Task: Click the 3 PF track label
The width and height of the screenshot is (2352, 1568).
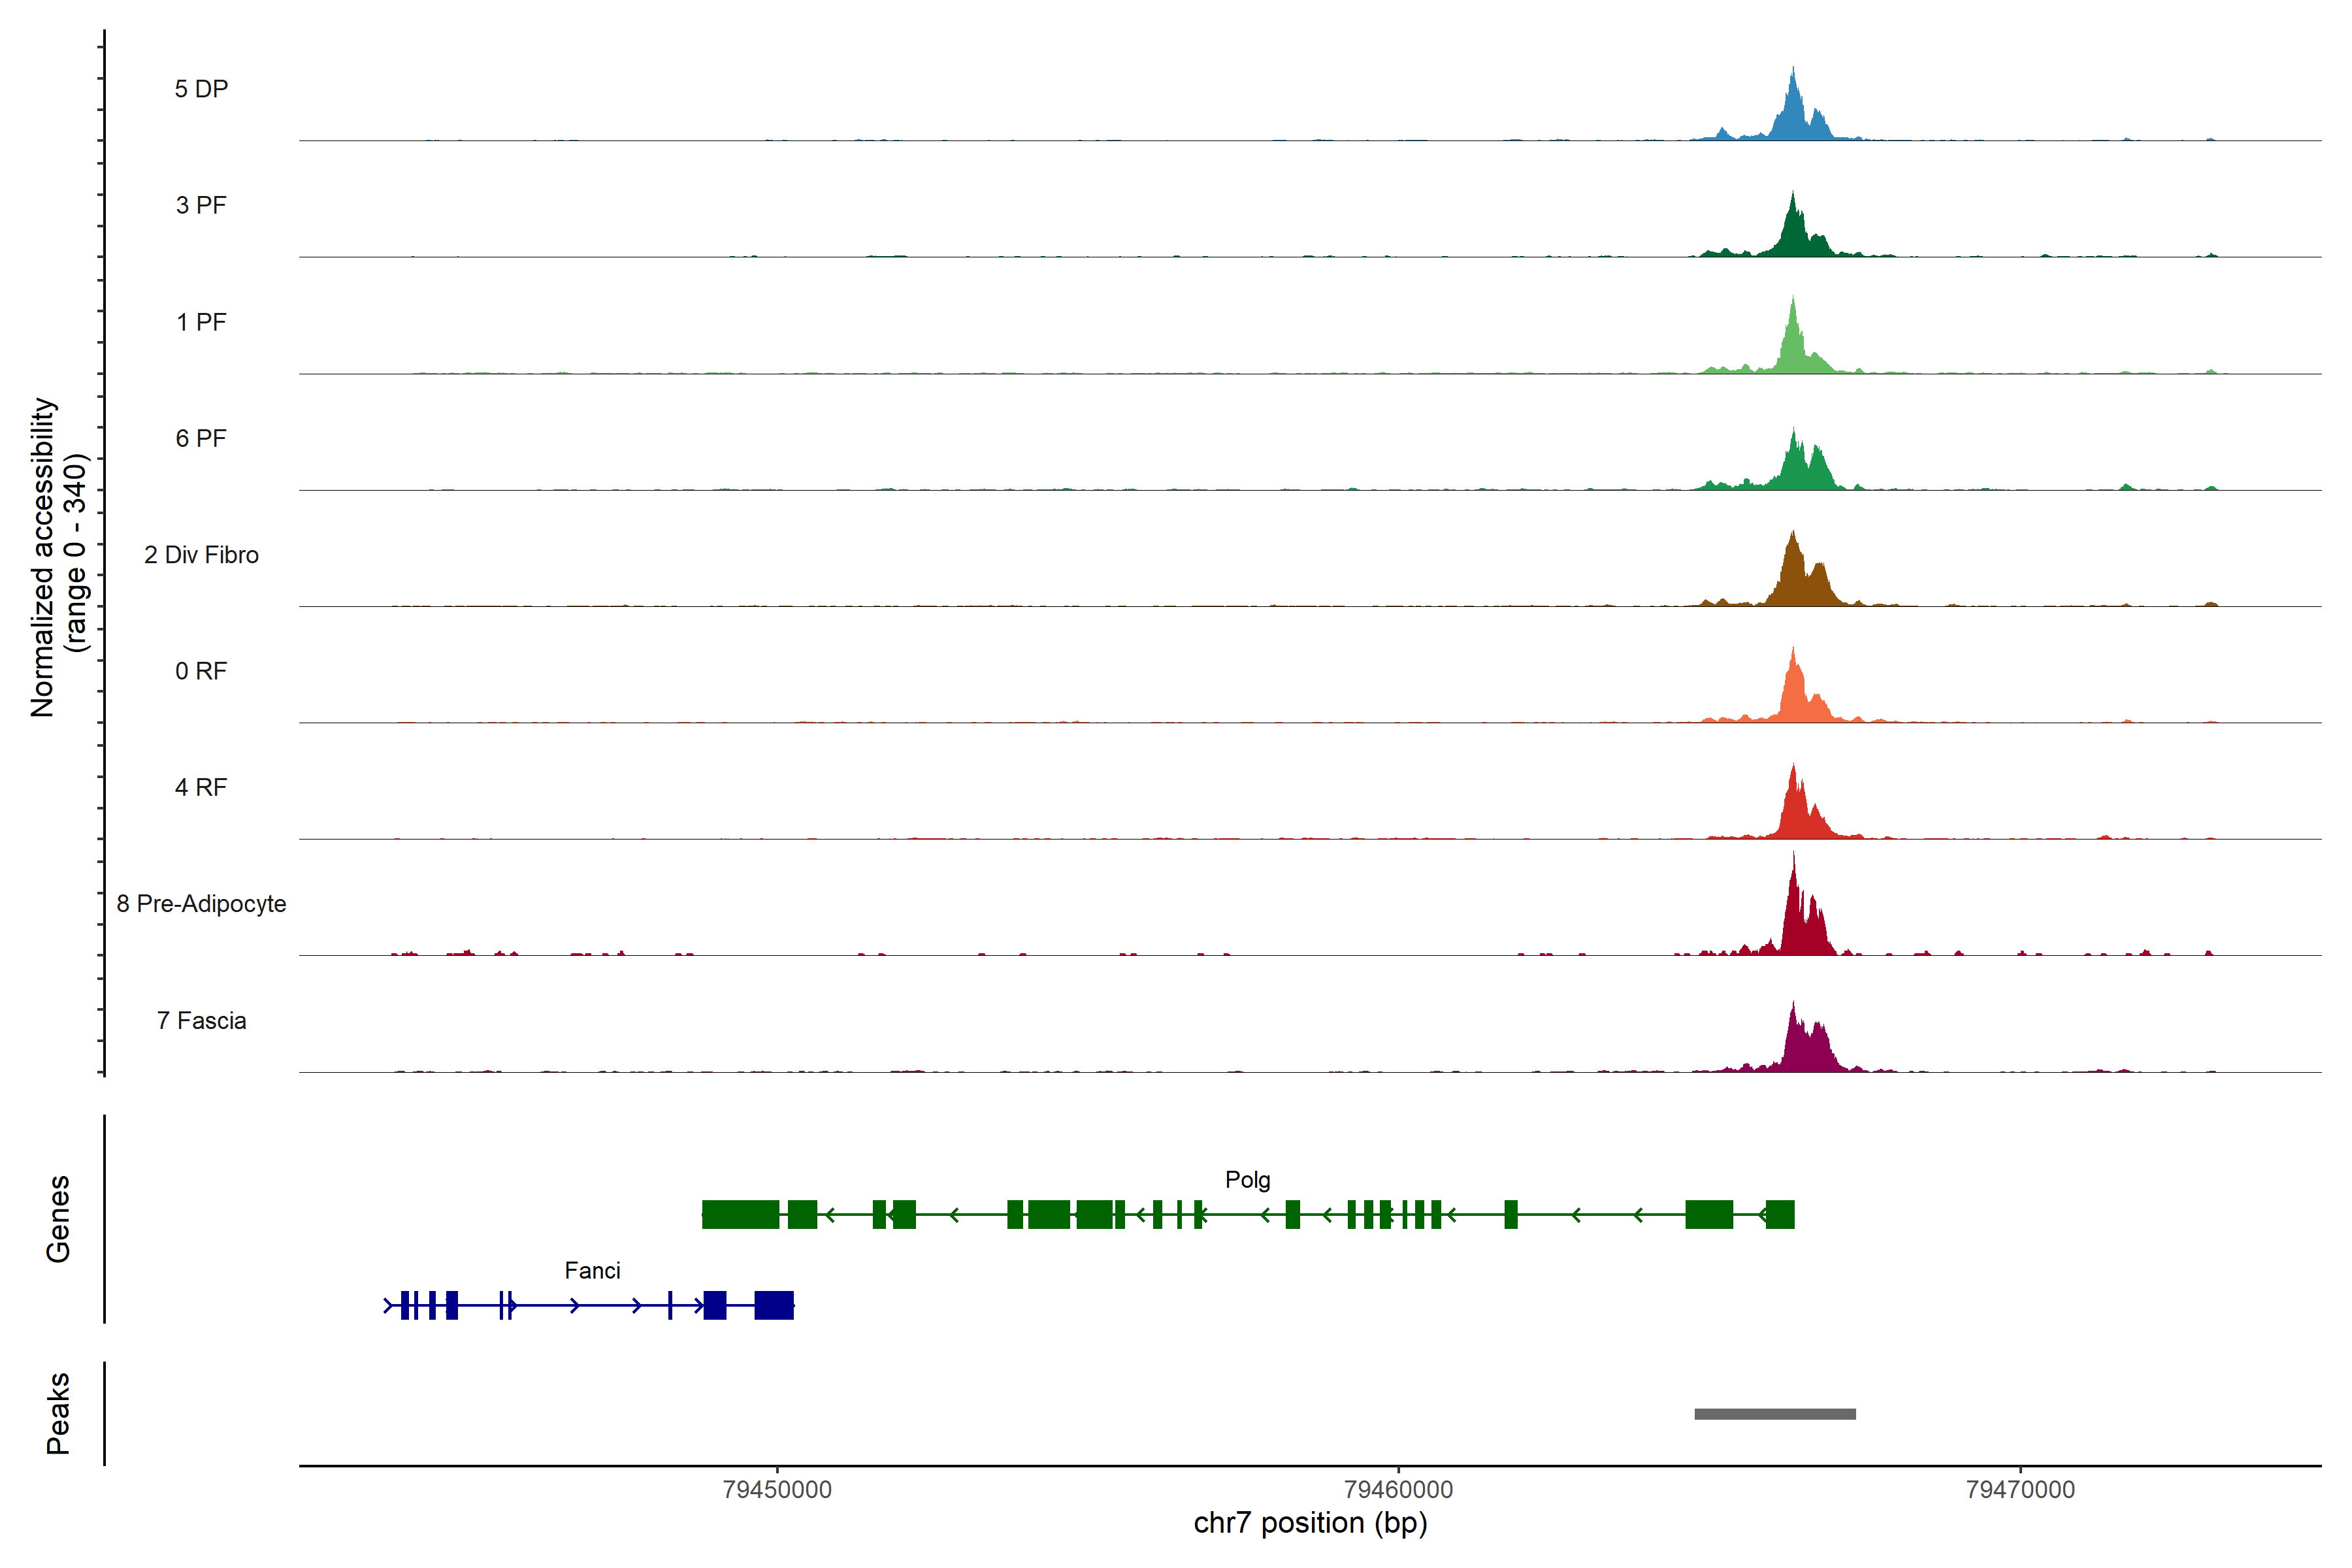Action: [201, 205]
